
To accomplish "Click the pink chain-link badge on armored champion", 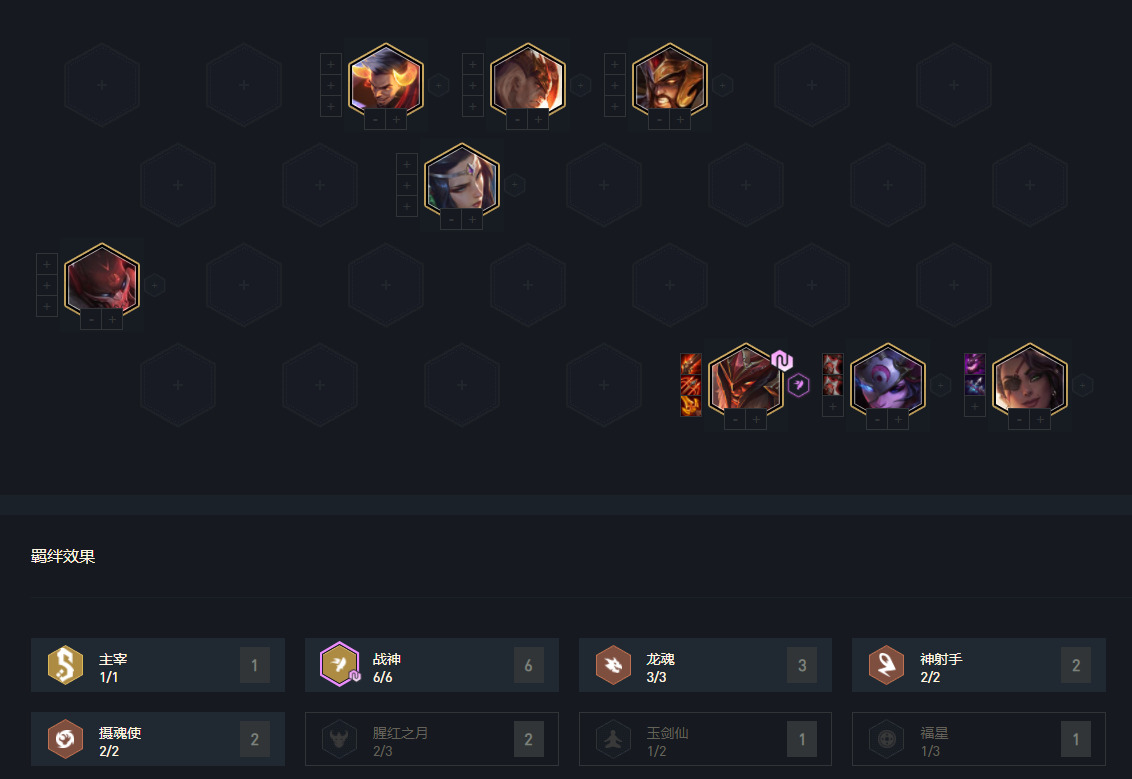I will pyautogui.click(x=782, y=360).
